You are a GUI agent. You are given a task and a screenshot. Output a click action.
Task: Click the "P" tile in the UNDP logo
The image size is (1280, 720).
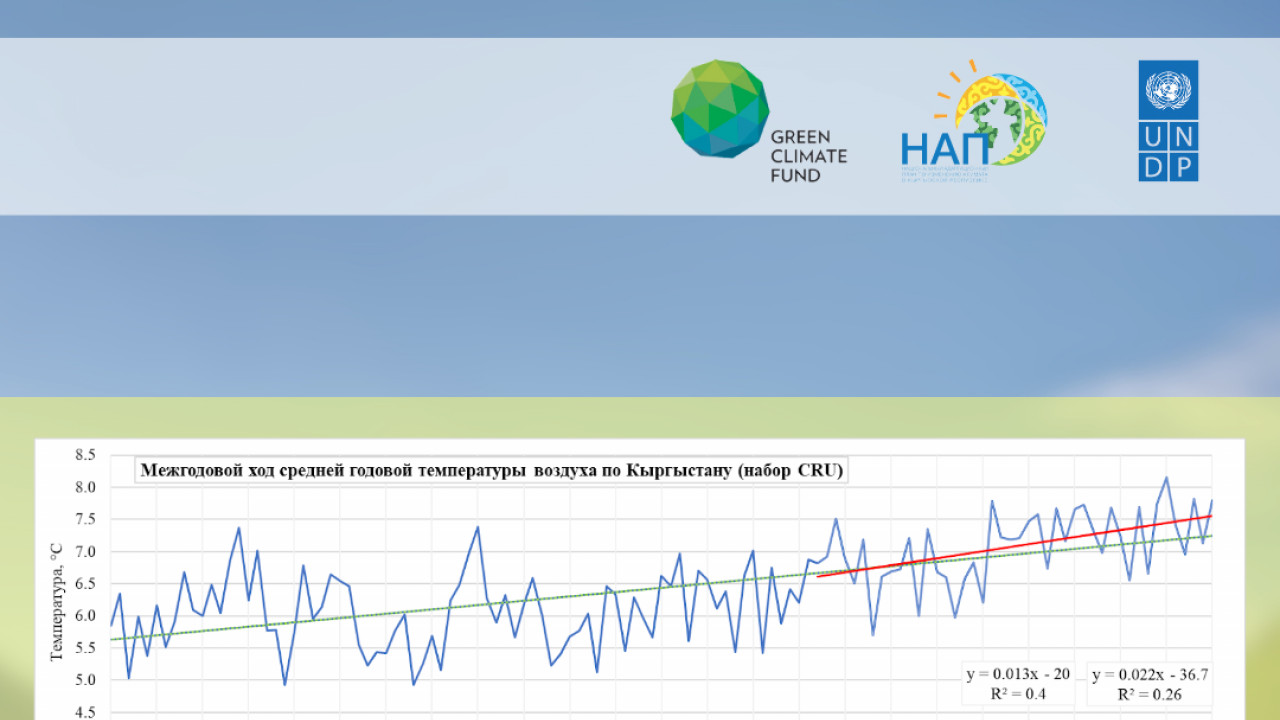click(1183, 167)
